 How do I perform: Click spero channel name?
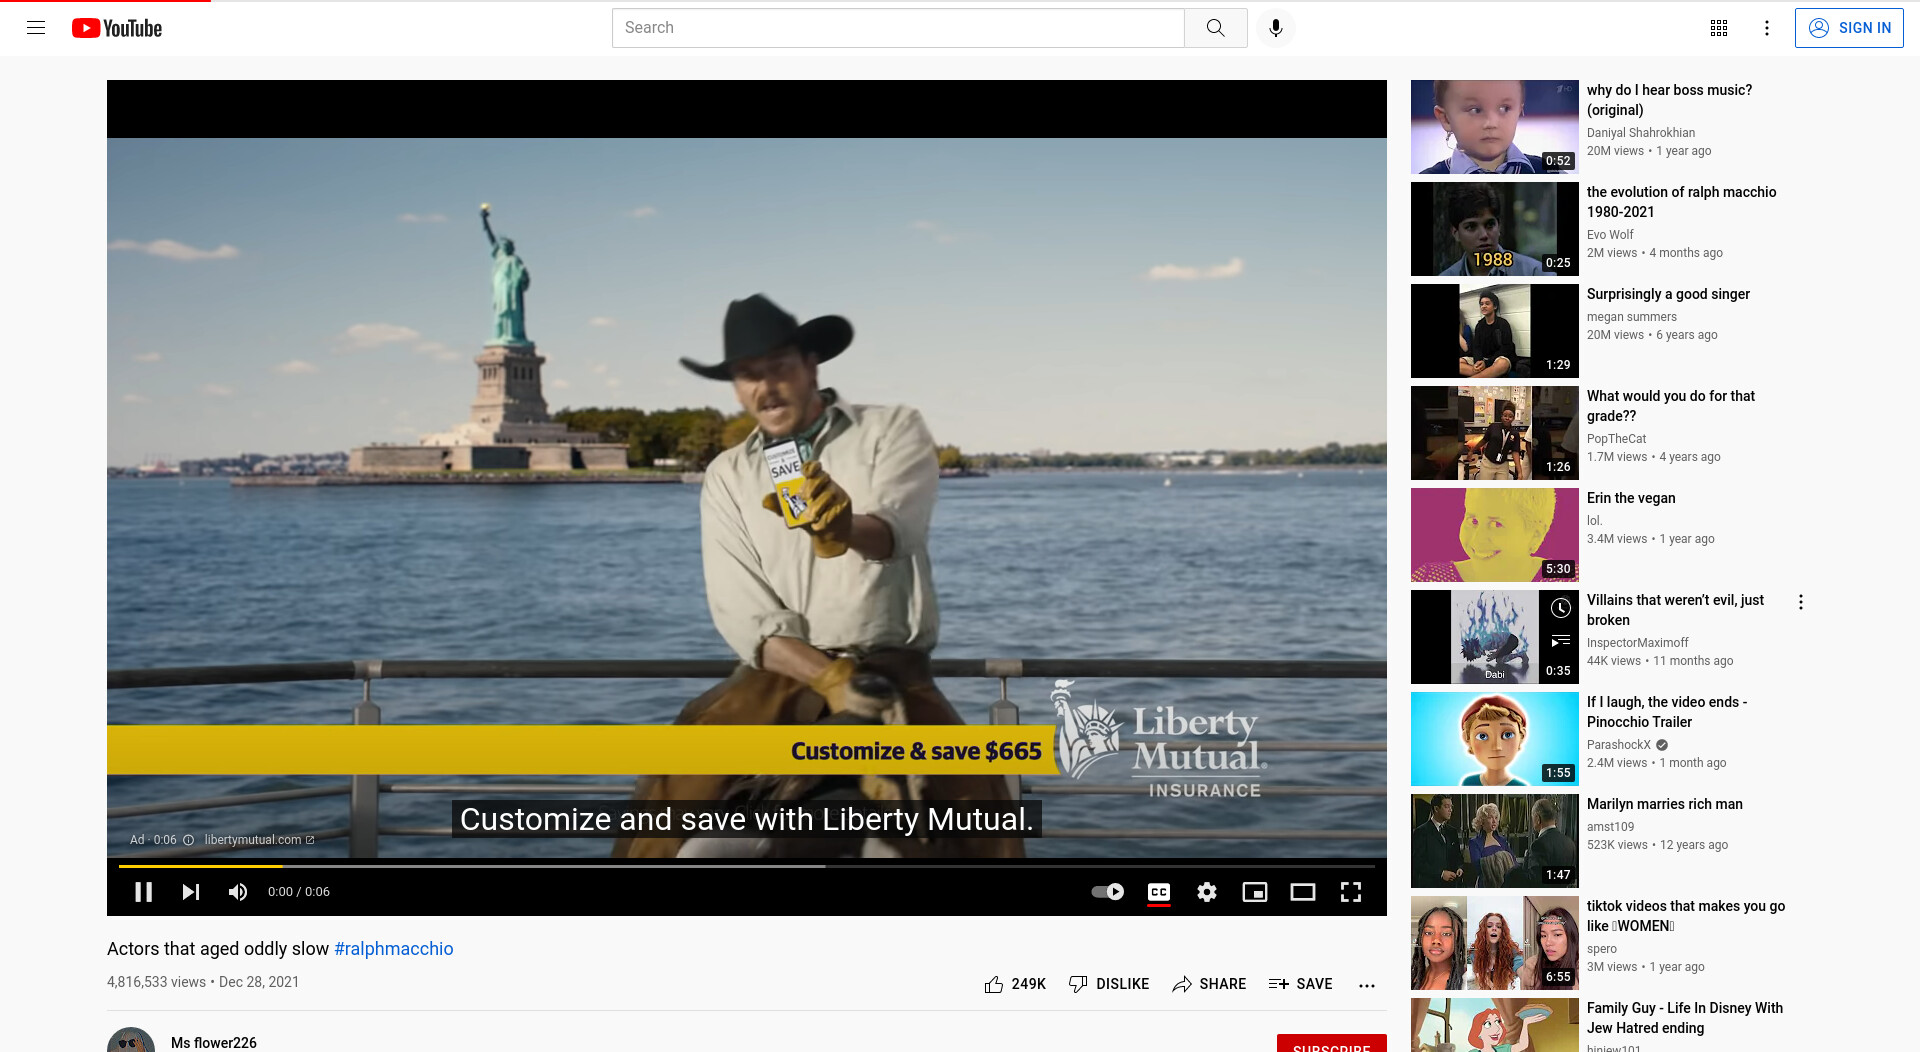pos(1601,949)
